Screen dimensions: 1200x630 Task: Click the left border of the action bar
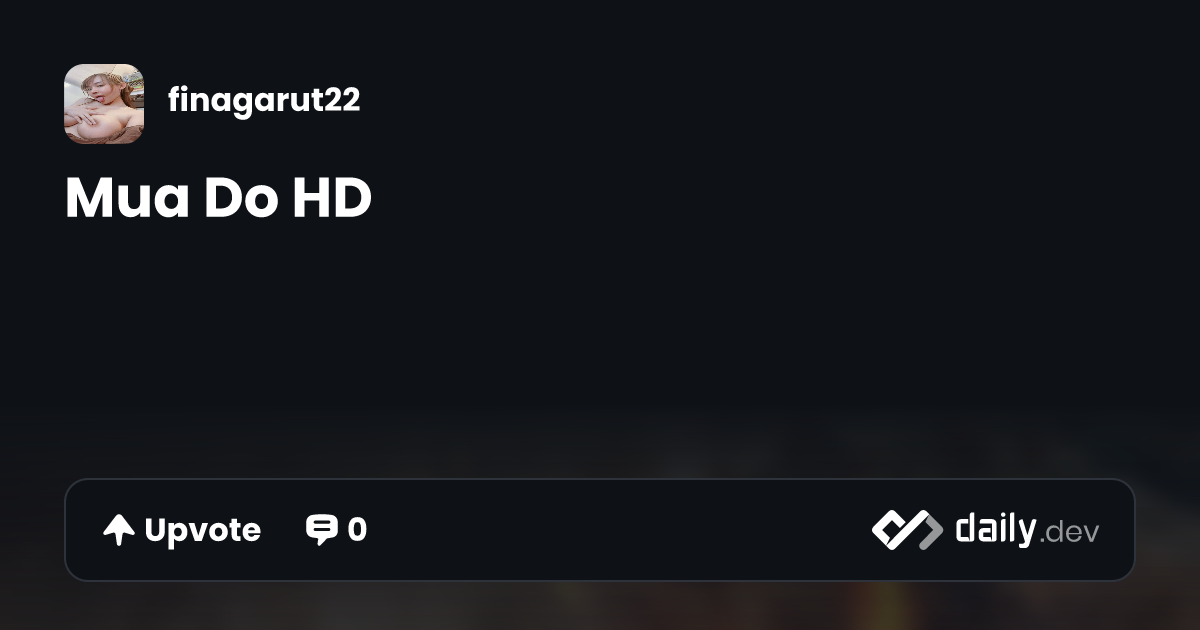click(66, 530)
